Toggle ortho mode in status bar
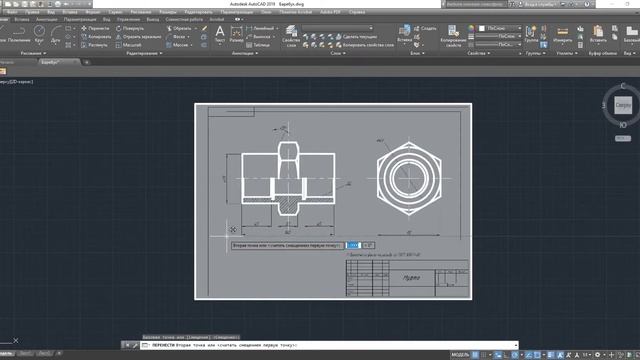640x360 pixels. [x=506, y=355]
